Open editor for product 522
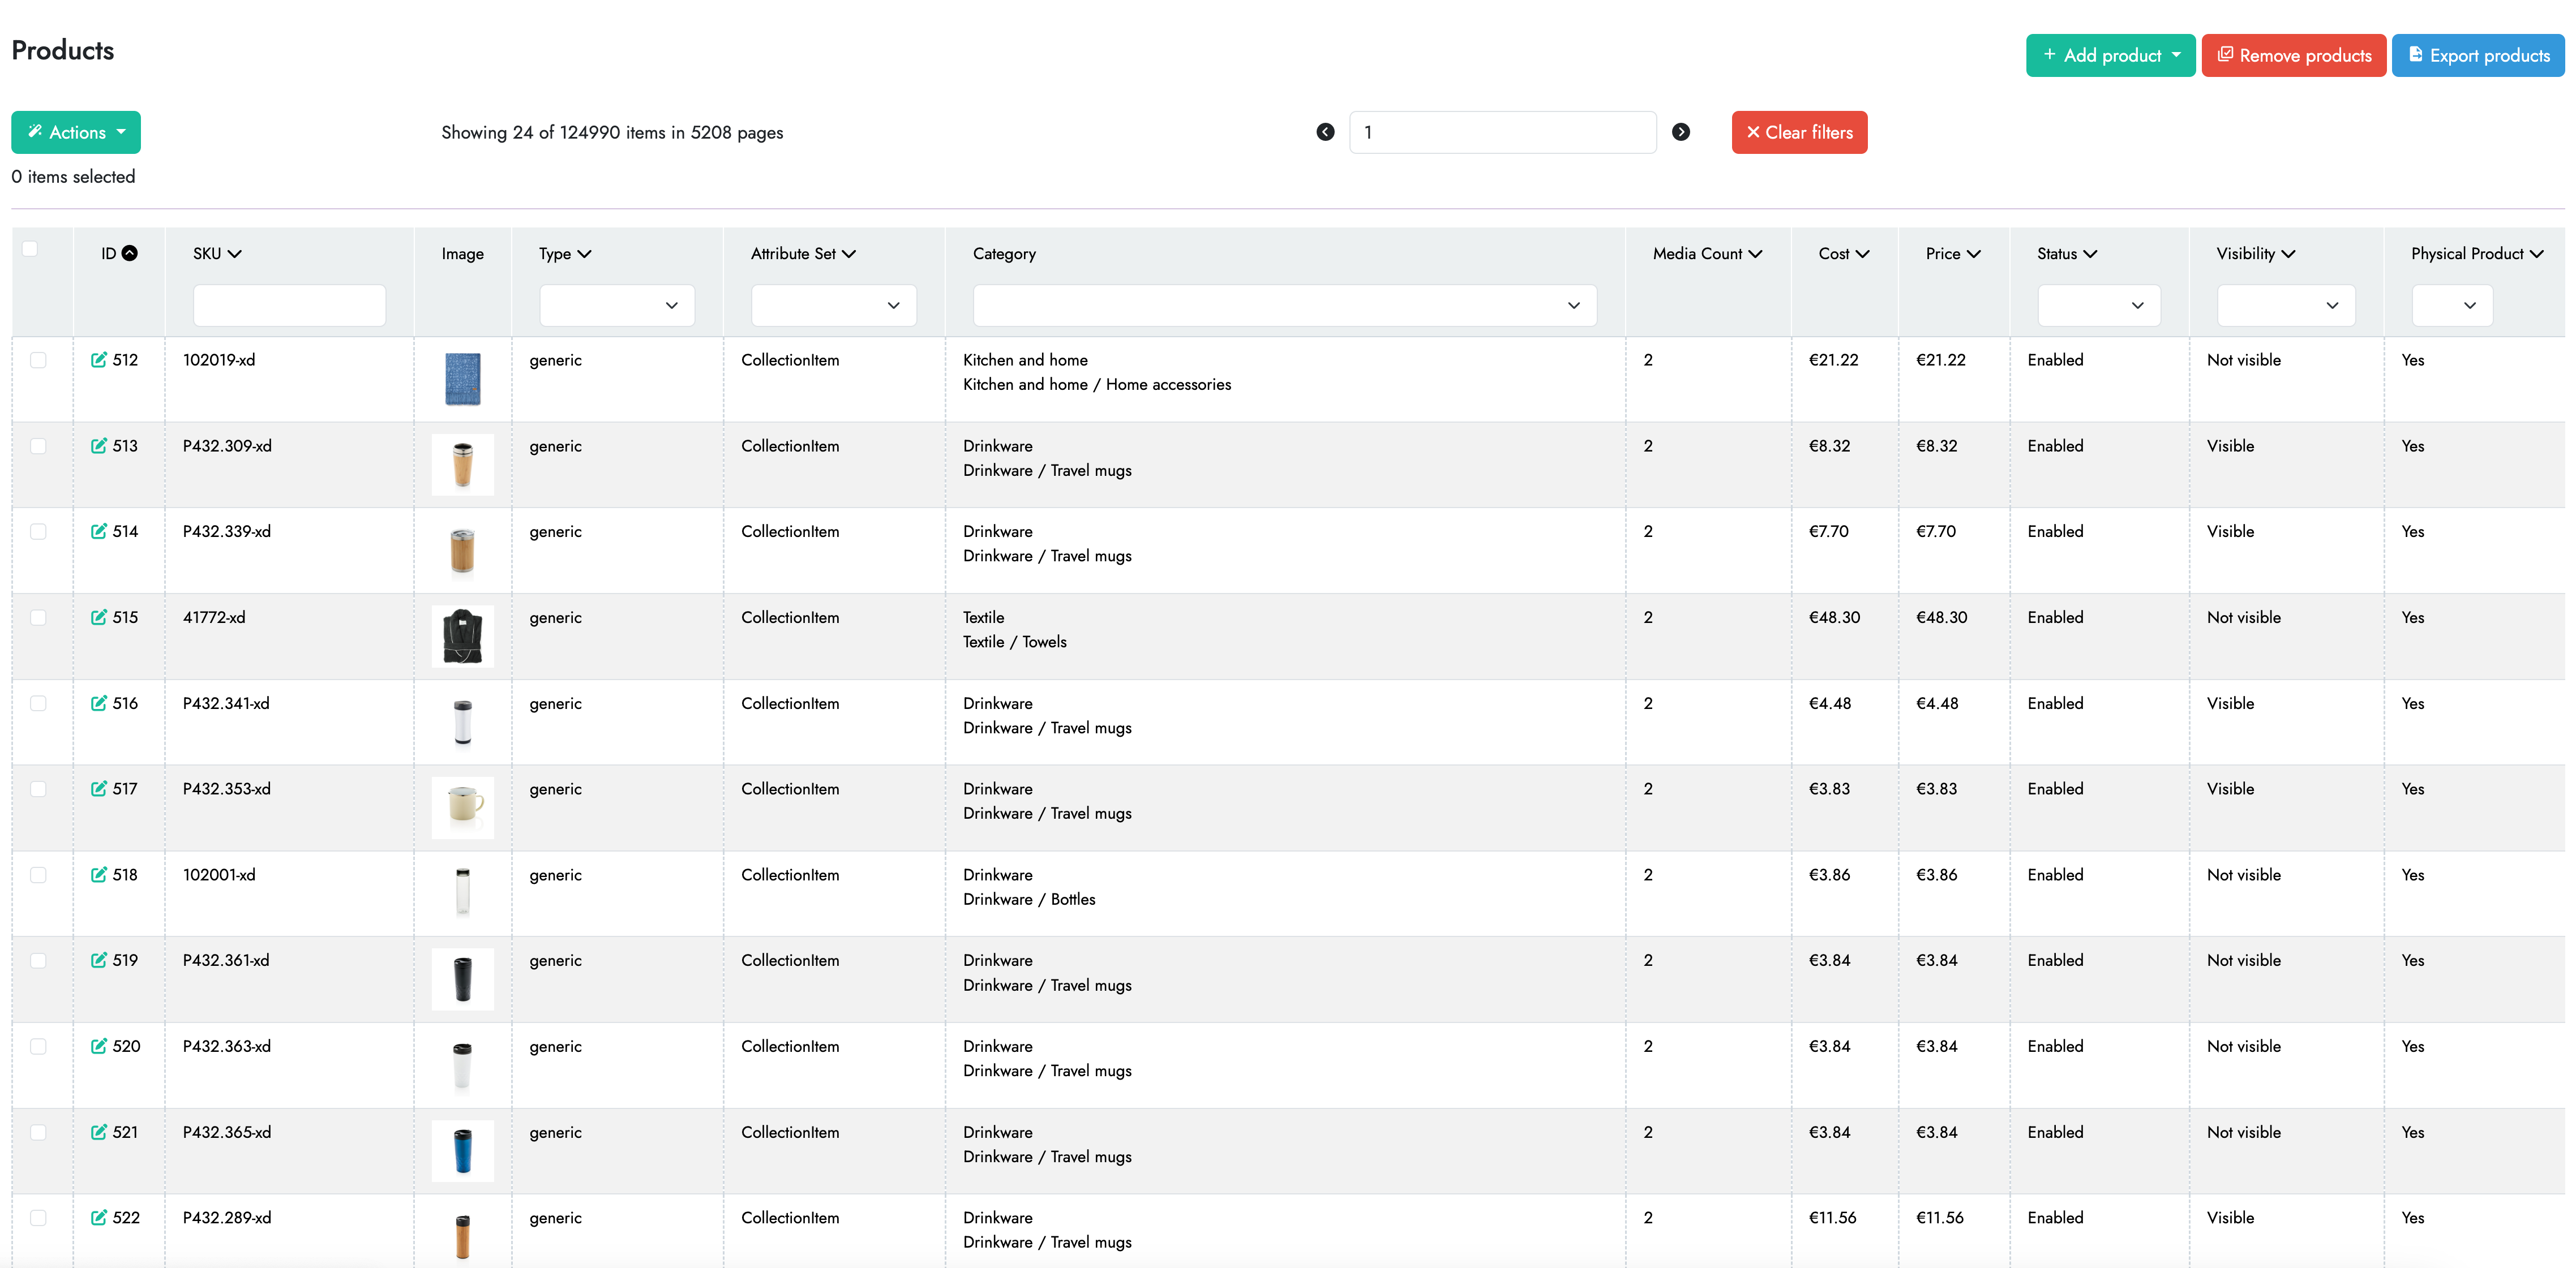Image resolution: width=2576 pixels, height=1268 pixels. pos(99,1218)
